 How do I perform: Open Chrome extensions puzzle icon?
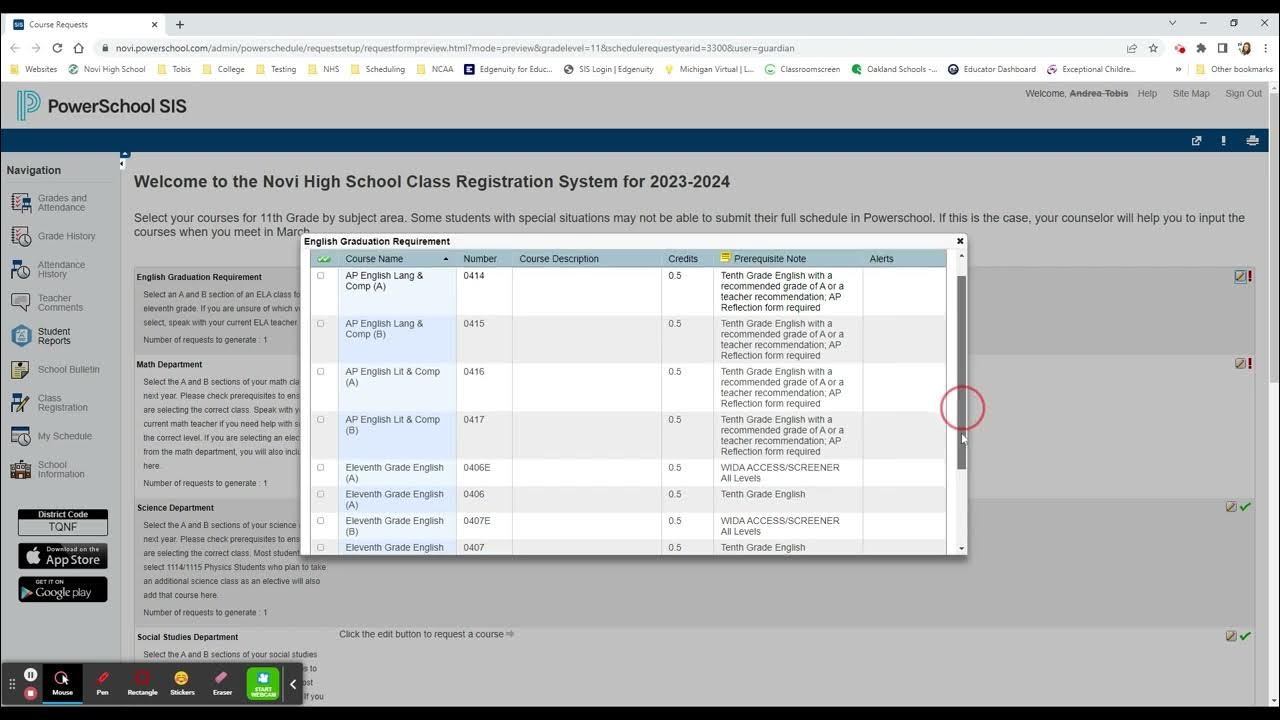point(1201,48)
